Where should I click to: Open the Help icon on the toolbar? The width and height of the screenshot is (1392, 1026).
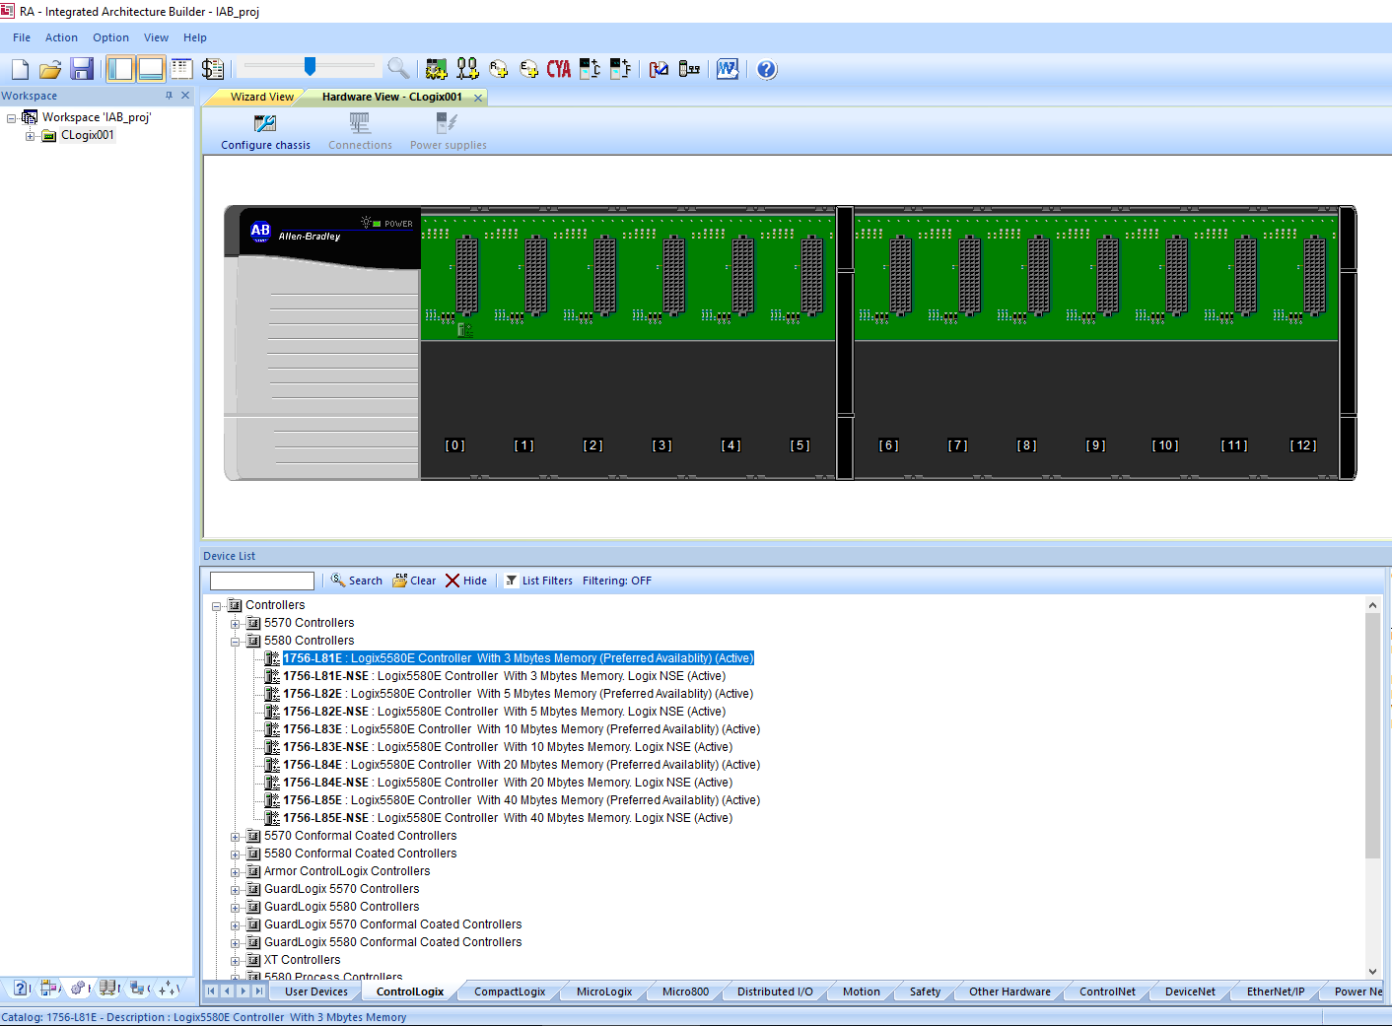[765, 69]
